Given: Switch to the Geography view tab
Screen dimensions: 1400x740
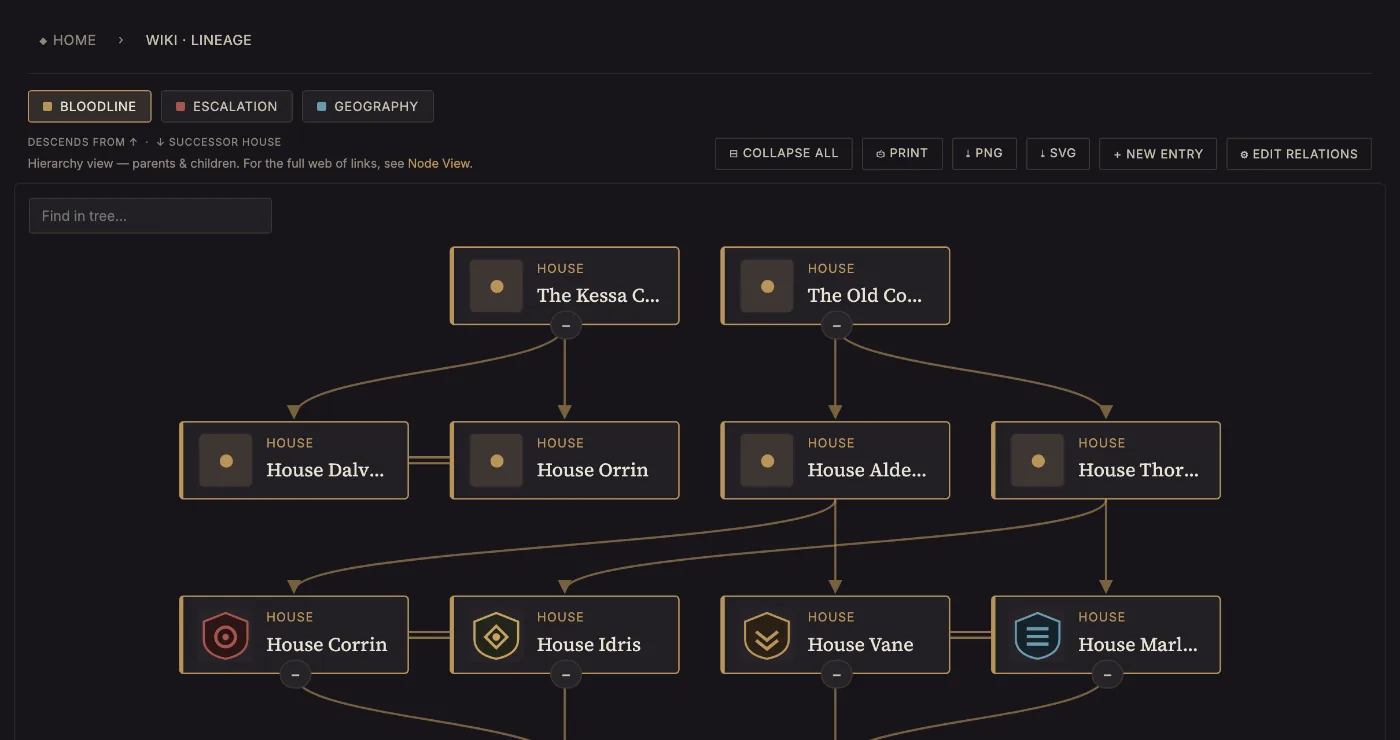Looking at the screenshot, I should pos(368,106).
